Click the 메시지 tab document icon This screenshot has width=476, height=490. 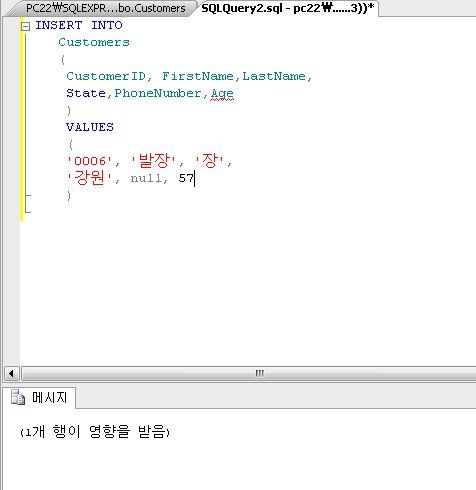[18, 397]
